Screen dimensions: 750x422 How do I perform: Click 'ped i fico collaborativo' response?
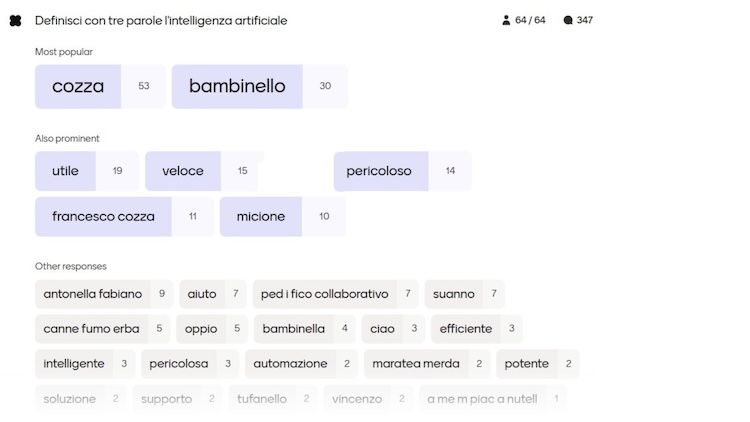[324, 294]
